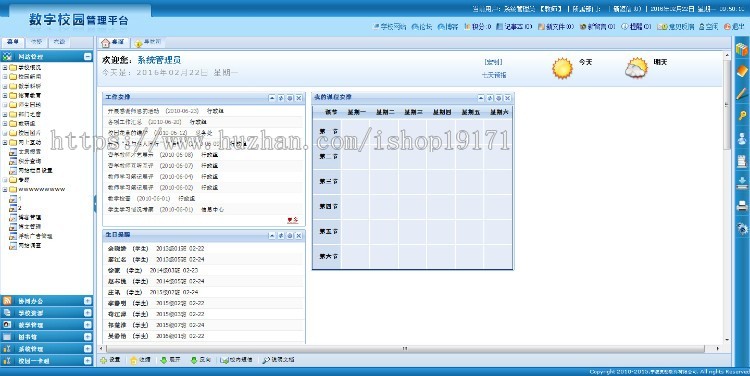The image size is (750, 376).
Task: Refresh the 生日提醒 panel
Action: point(281,235)
